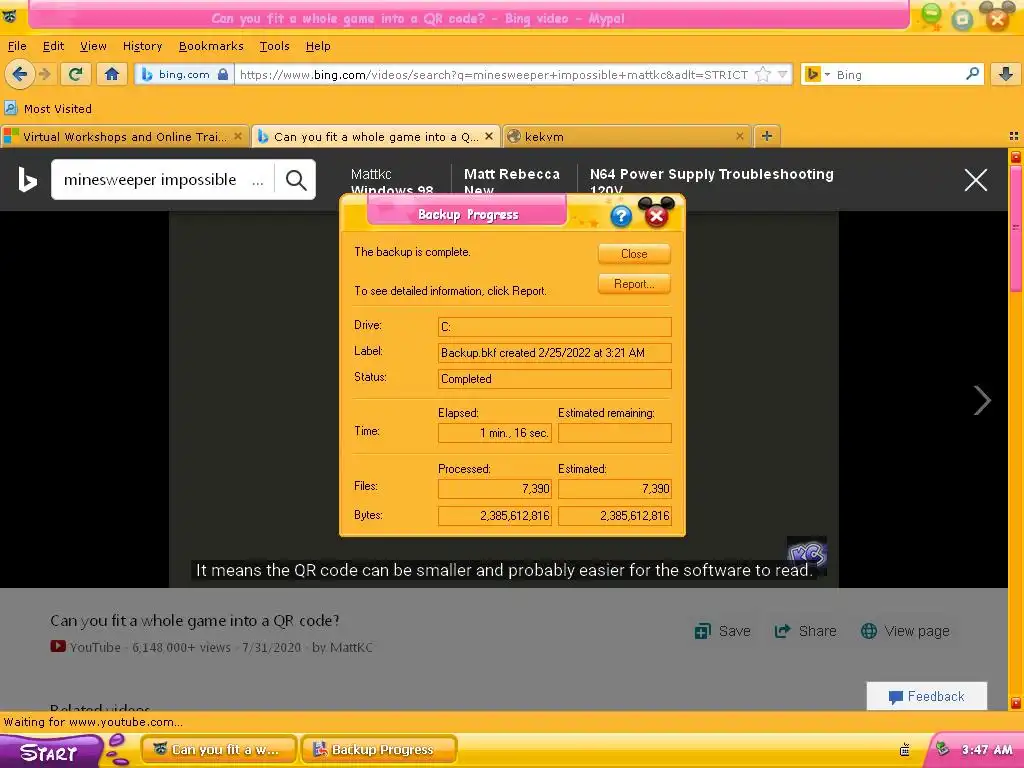Screen dimensions: 1024x768
Task: Go forward with the browser forward arrow
Action: (x=44, y=74)
